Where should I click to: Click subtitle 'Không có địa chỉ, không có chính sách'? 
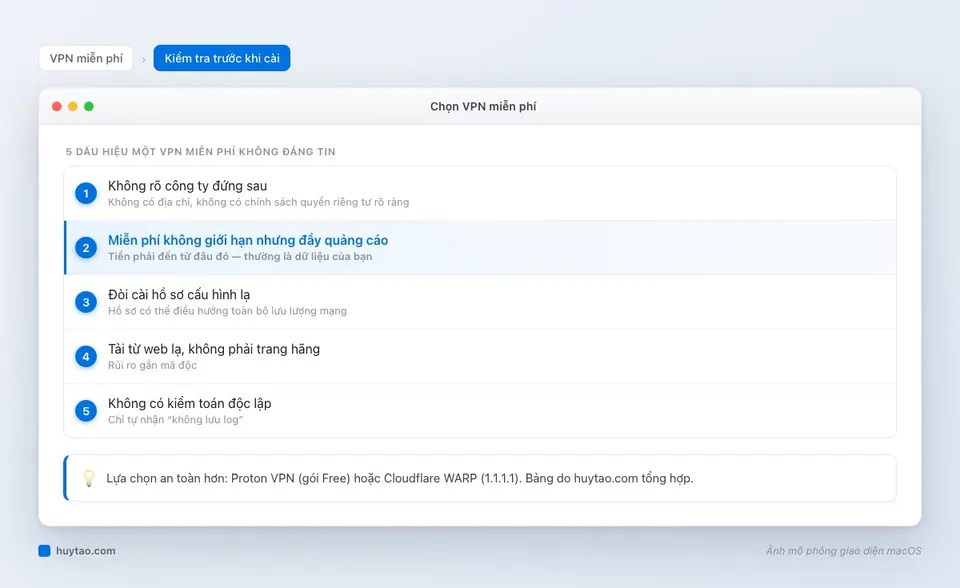pyautogui.click(x=258, y=202)
